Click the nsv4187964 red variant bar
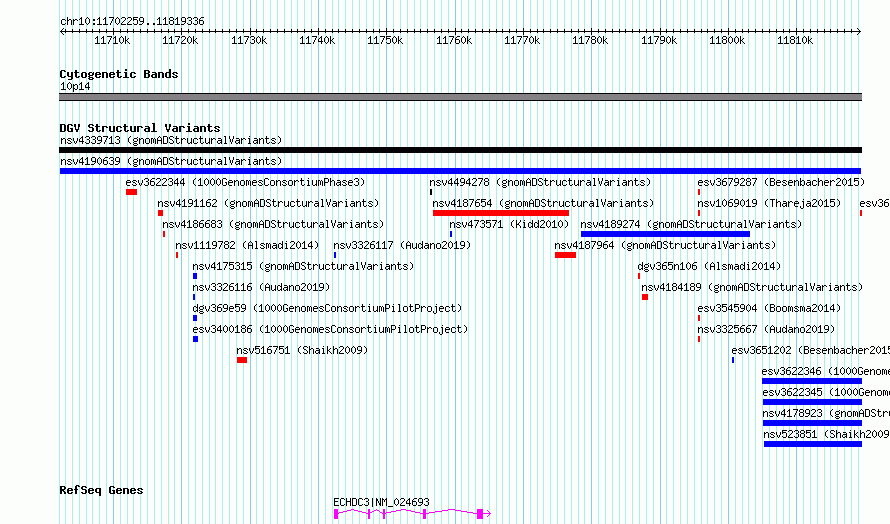 565,255
